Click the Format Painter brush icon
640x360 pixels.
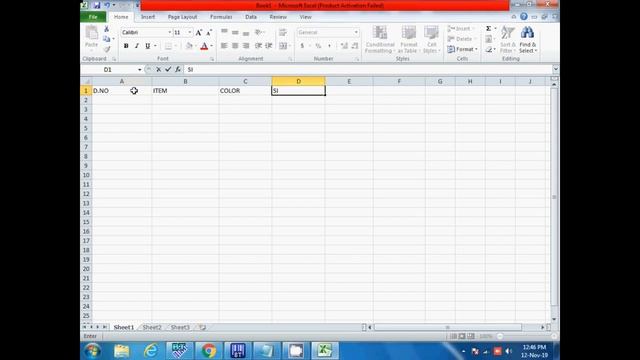pyautogui.click(x=107, y=49)
